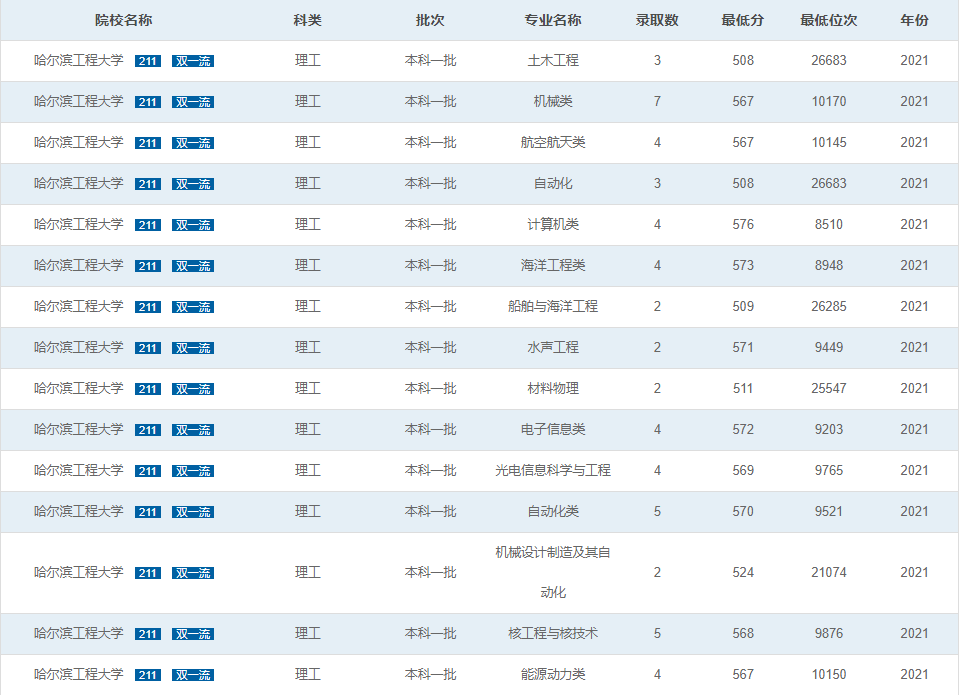
Task: Click the 双一流 badge in the 船舶与海洋工程 row
Action: pyautogui.click(x=192, y=307)
